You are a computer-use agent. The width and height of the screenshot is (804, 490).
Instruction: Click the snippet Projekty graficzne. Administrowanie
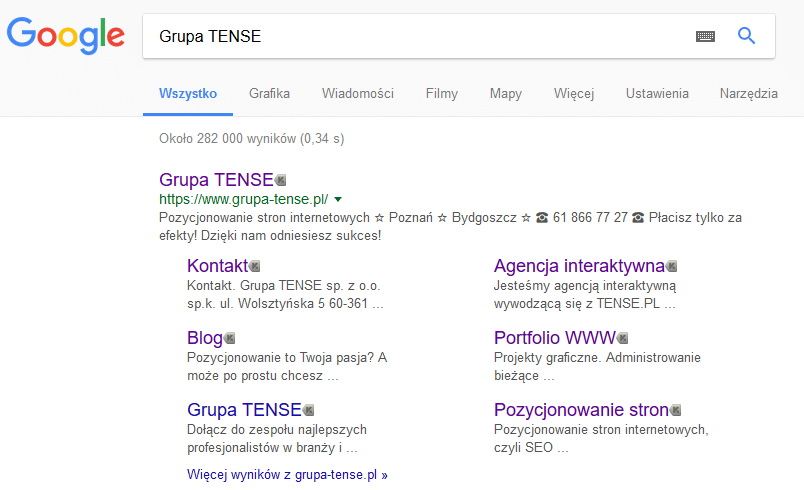(597, 366)
